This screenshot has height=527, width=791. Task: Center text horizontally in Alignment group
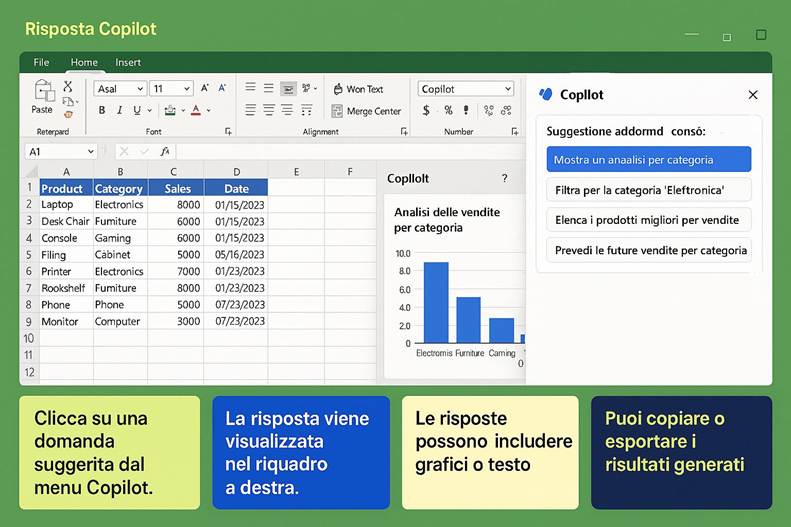[269, 110]
